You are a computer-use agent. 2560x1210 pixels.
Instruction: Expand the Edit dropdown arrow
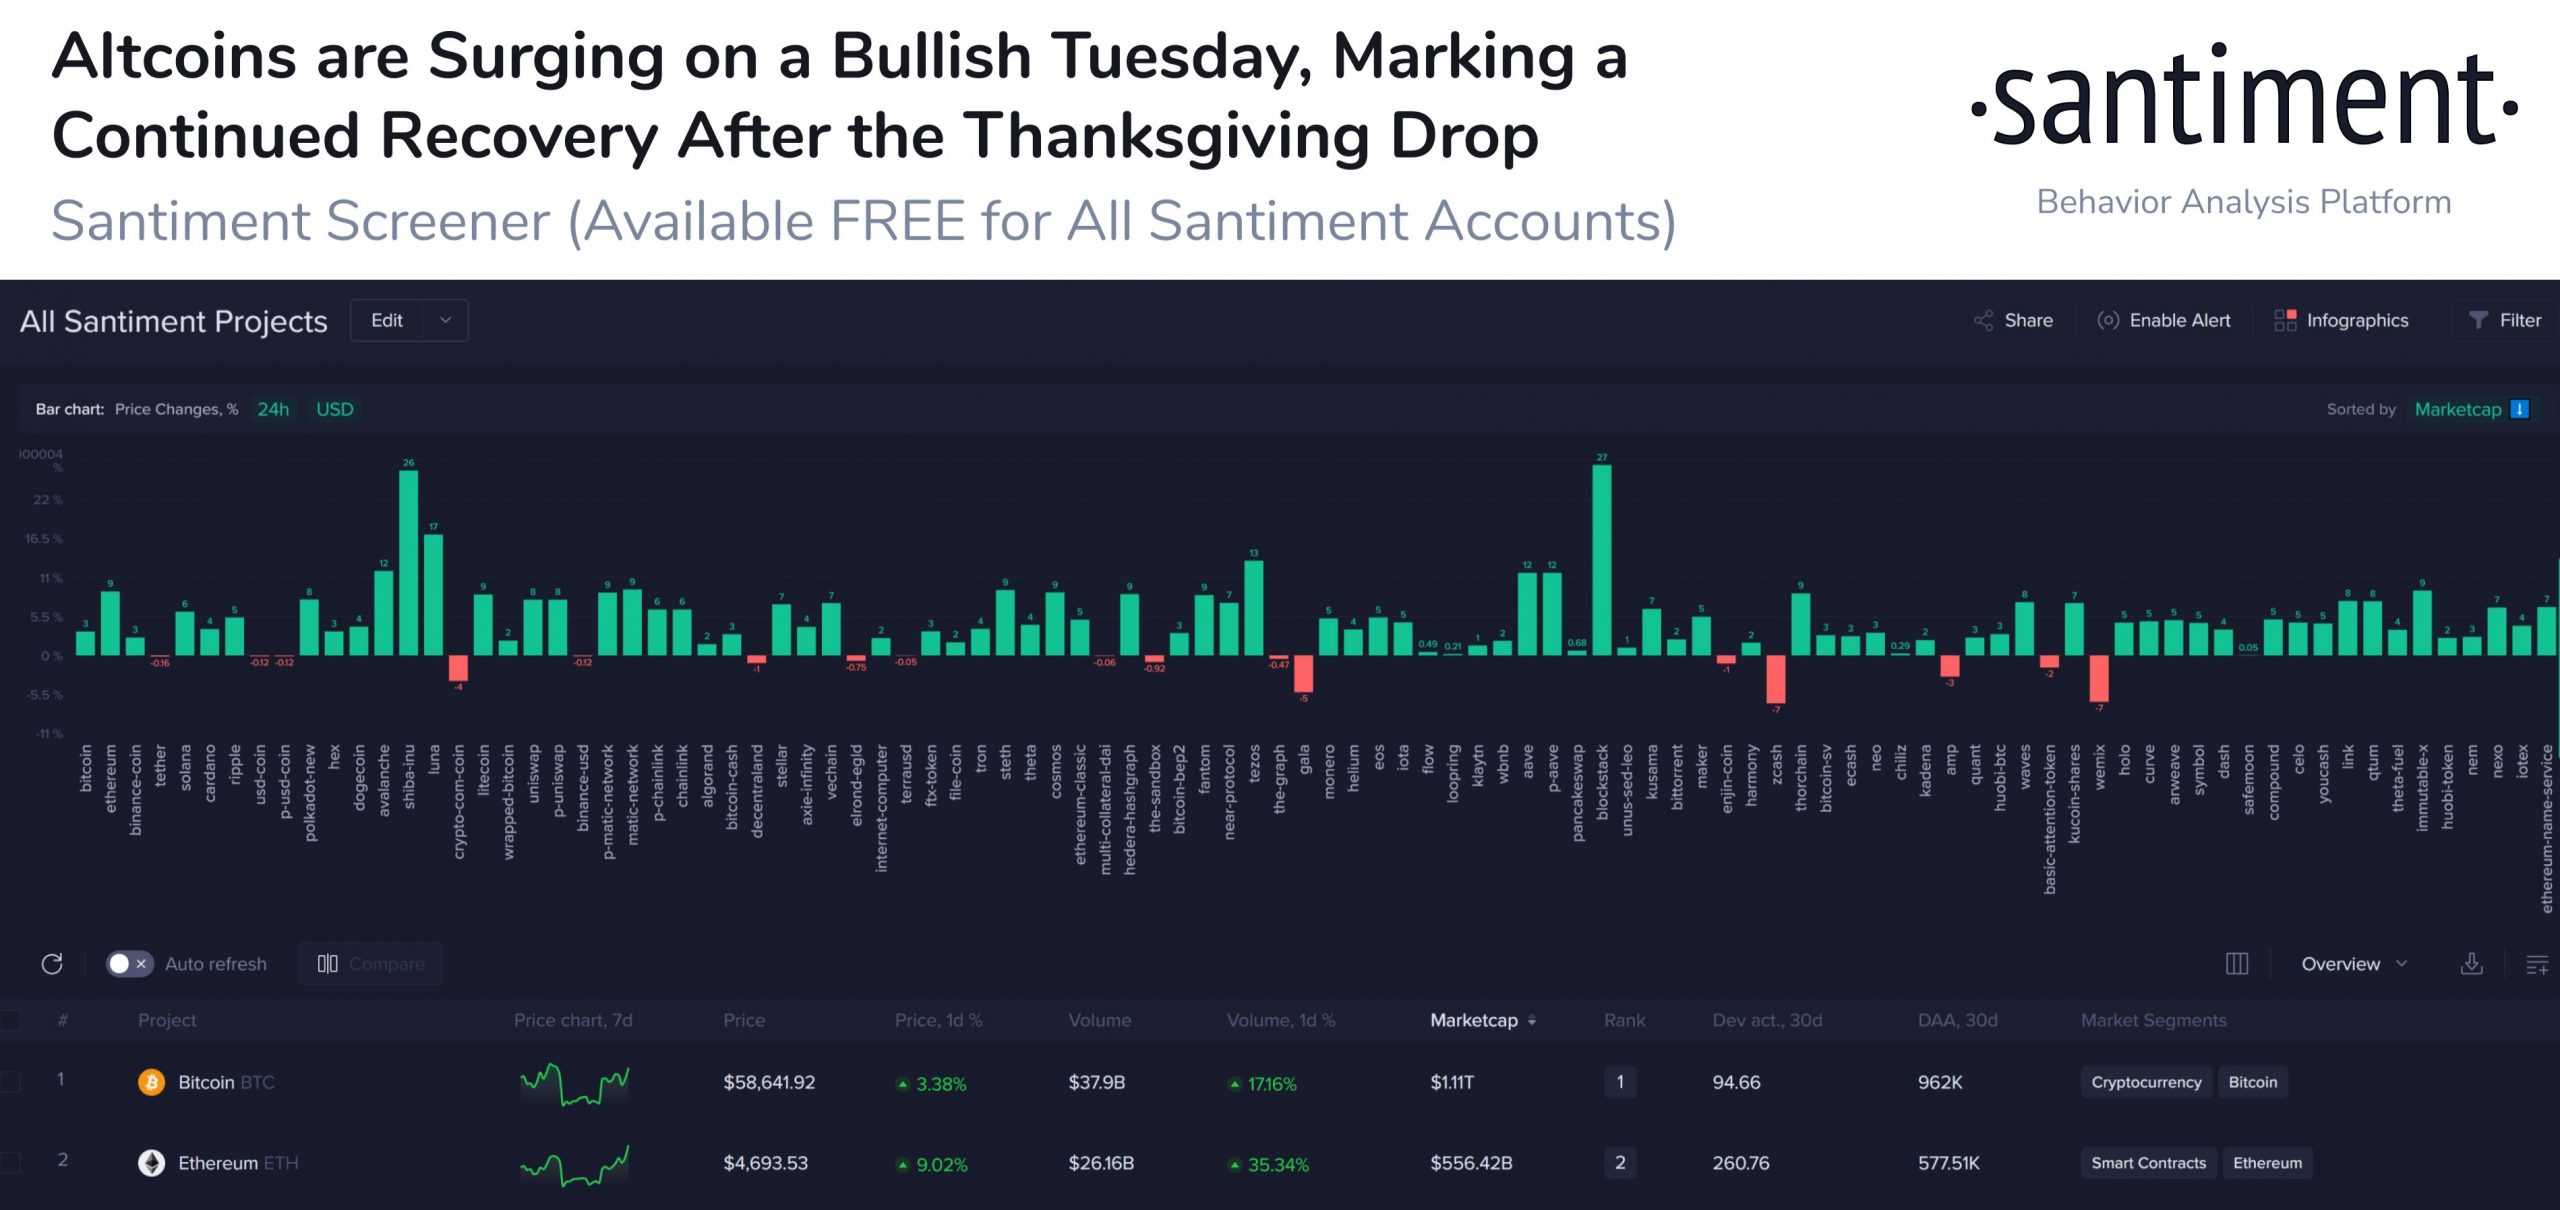[446, 320]
